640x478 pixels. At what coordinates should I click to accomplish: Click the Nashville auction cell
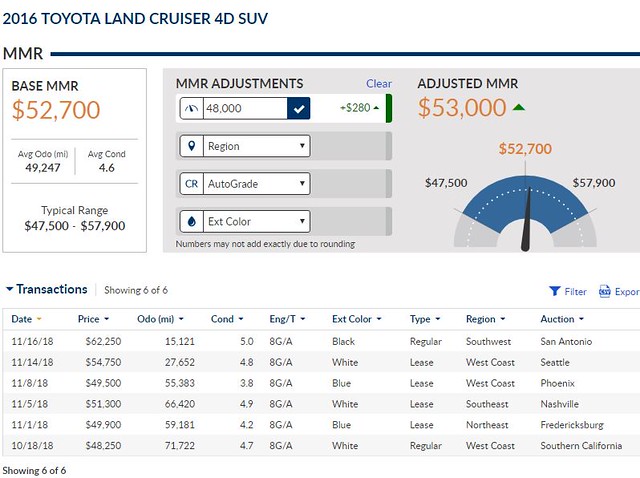559,404
